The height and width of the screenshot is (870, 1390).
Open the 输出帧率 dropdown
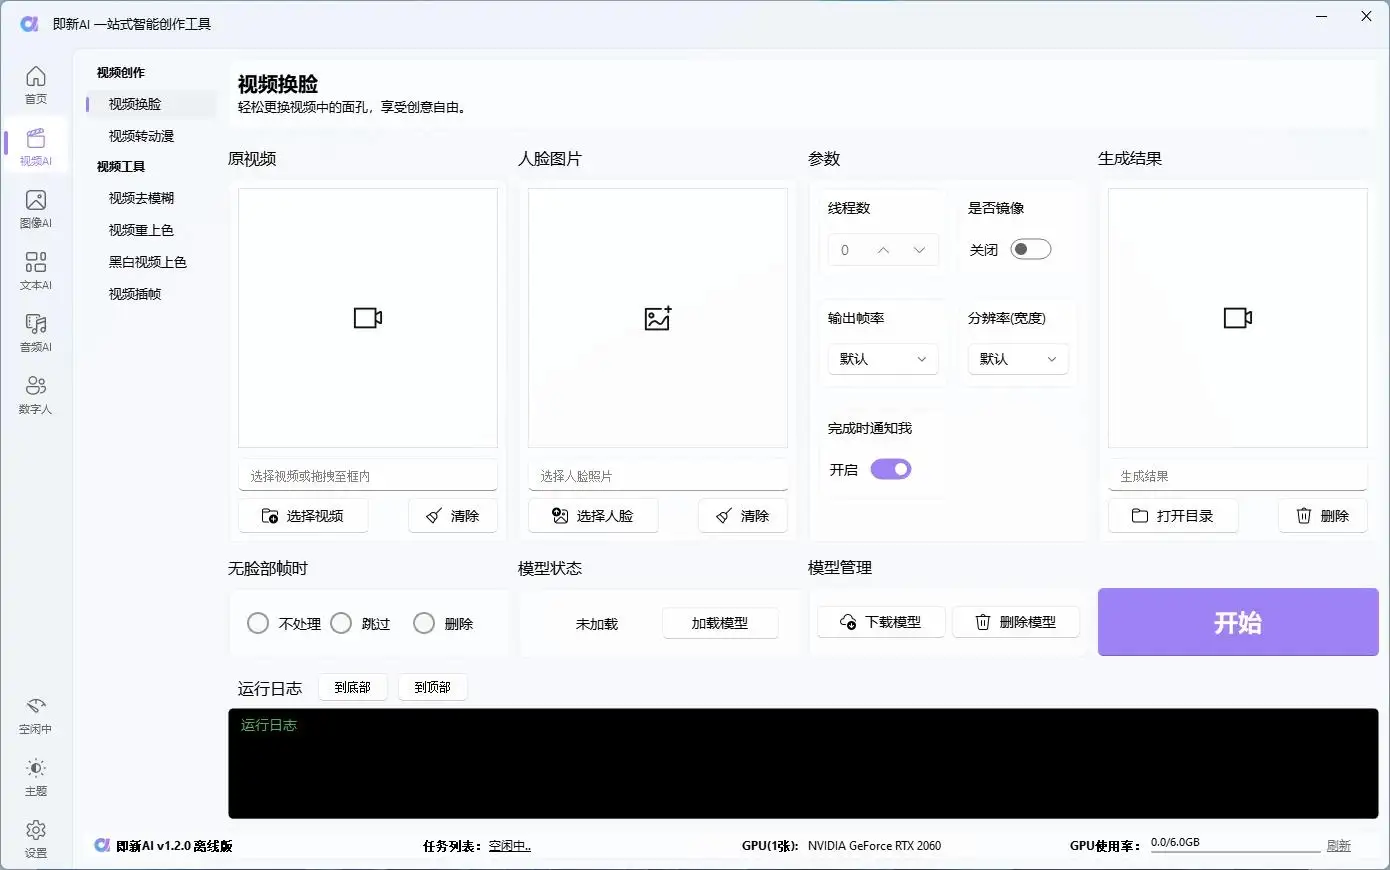pyautogui.click(x=882, y=359)
